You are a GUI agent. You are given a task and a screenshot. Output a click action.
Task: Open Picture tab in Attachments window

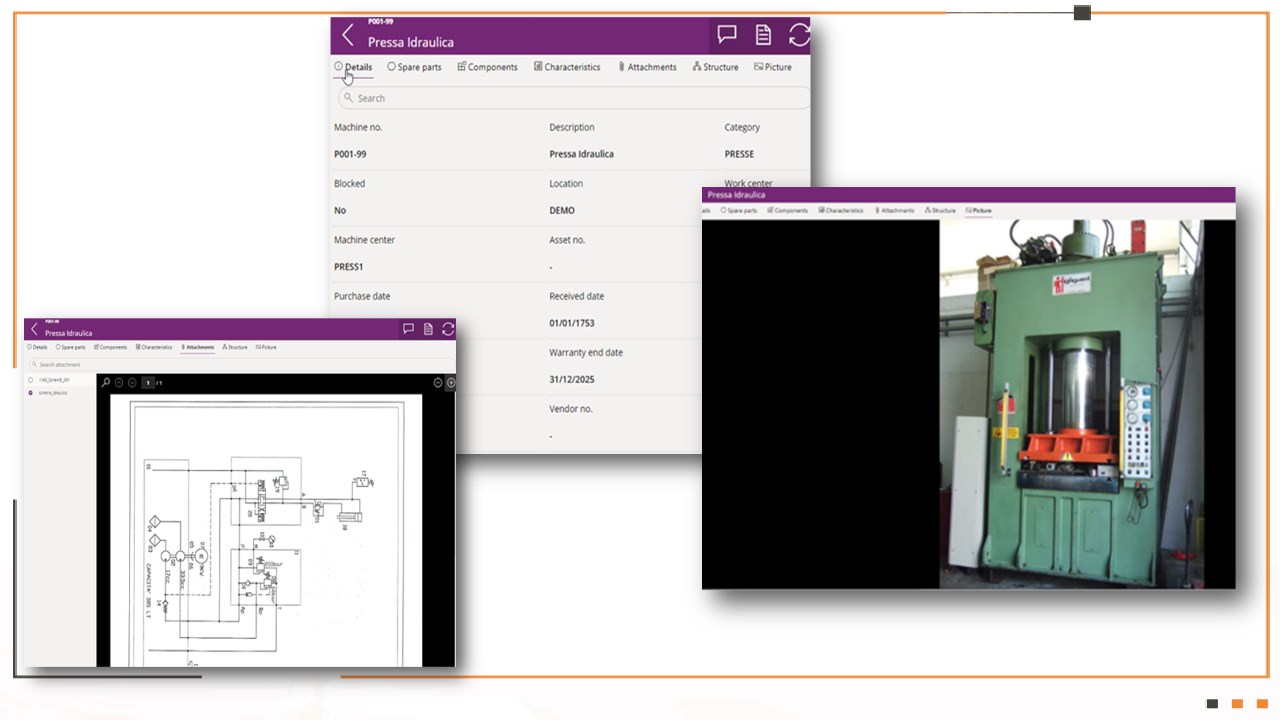[266, 347]
